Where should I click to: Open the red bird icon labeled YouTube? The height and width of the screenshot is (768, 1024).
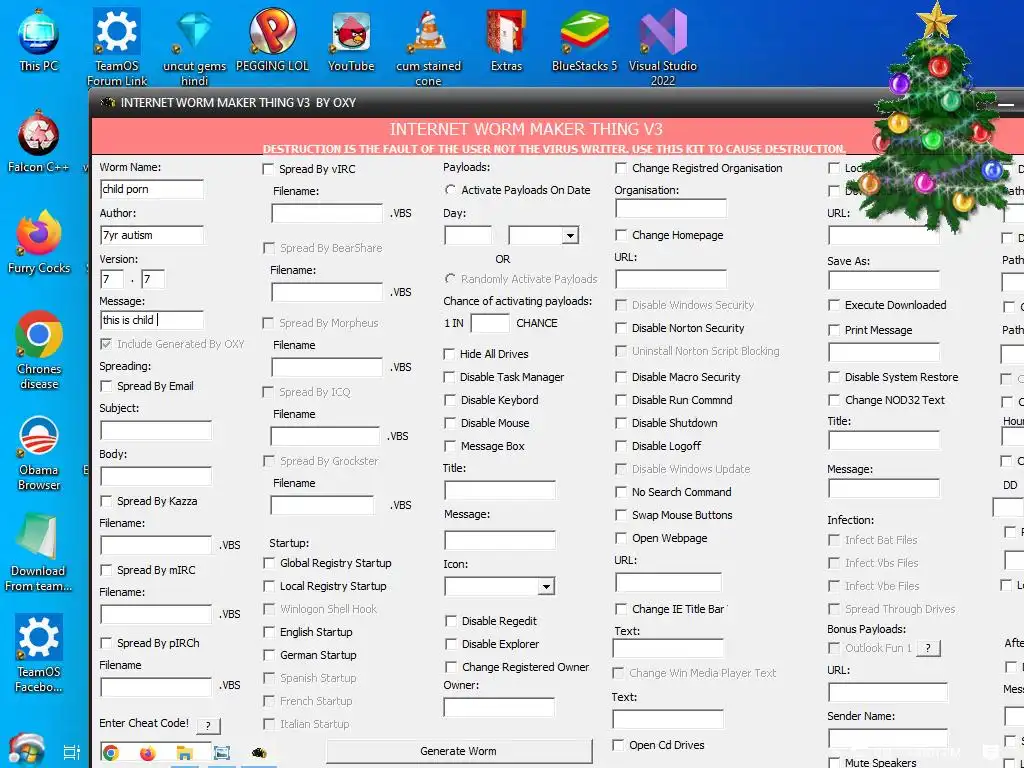pos(351,40)
